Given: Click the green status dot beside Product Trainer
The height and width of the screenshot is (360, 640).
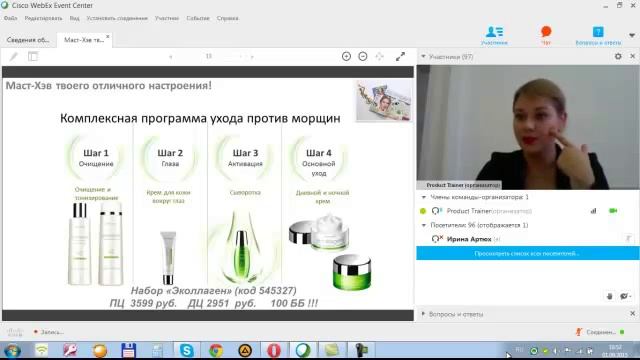Looking at the screenshot, I should click(x=423, y=211).
